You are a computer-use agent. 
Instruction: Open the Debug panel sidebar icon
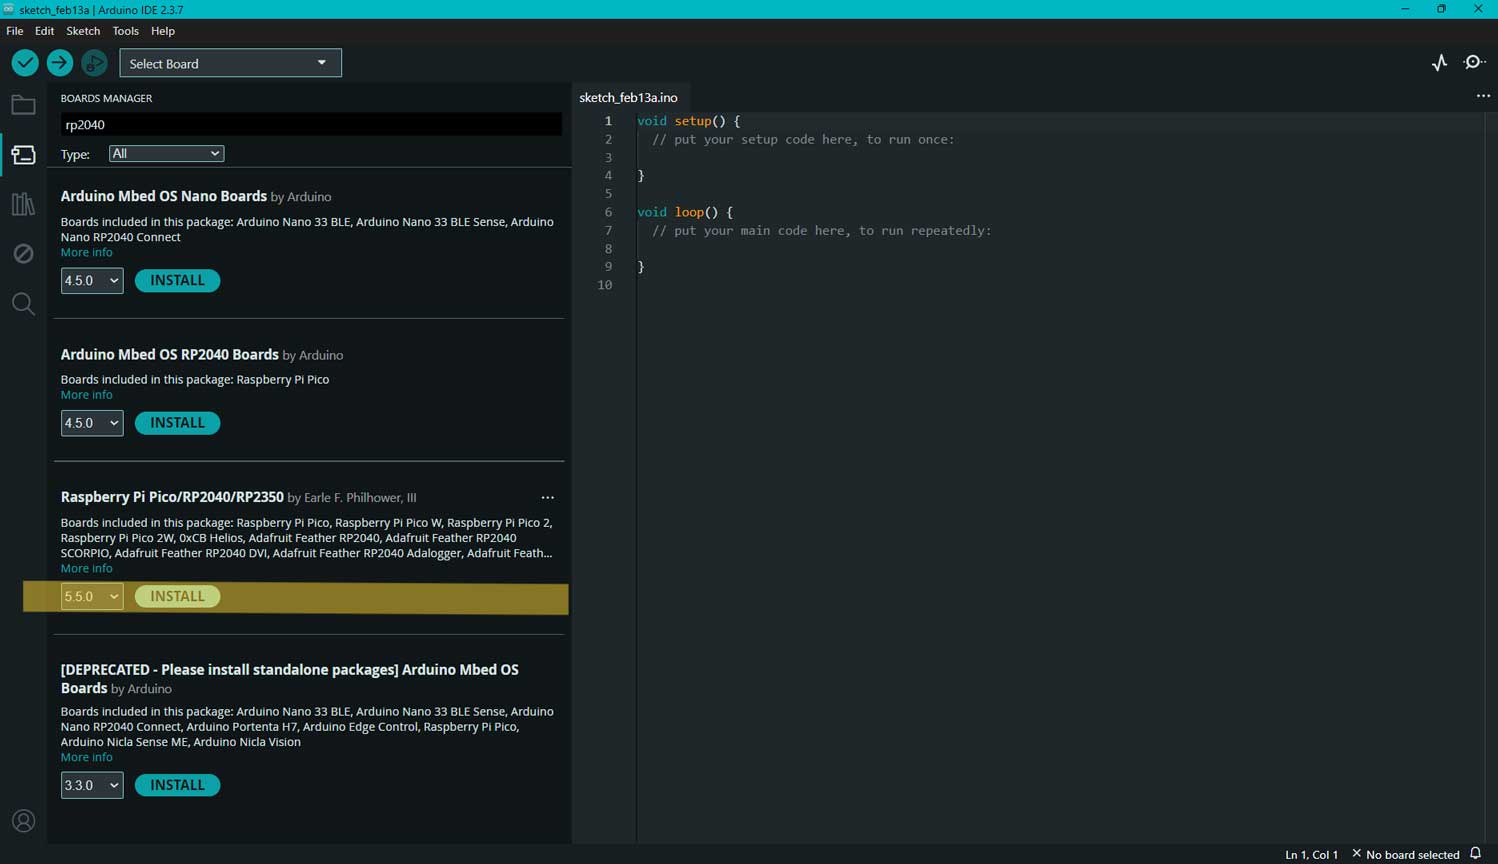coord(23,254)
